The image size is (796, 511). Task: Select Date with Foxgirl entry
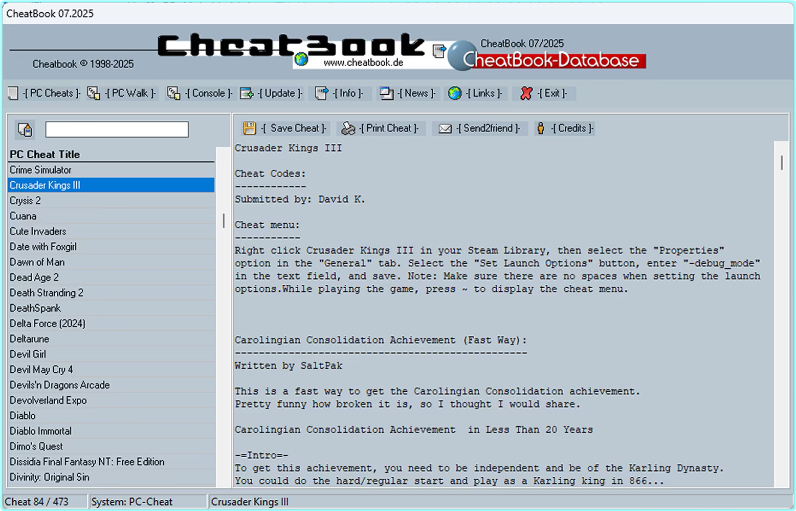coord(112,247)
